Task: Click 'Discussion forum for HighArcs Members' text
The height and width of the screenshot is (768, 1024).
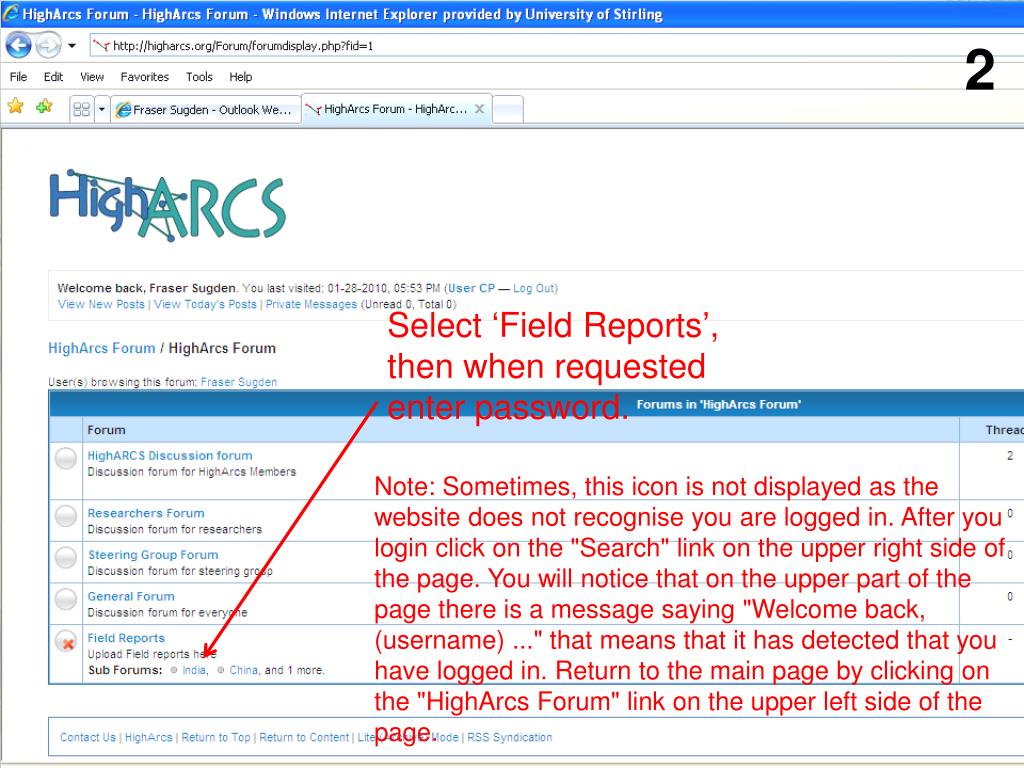Action: click(x=191, y=472)
